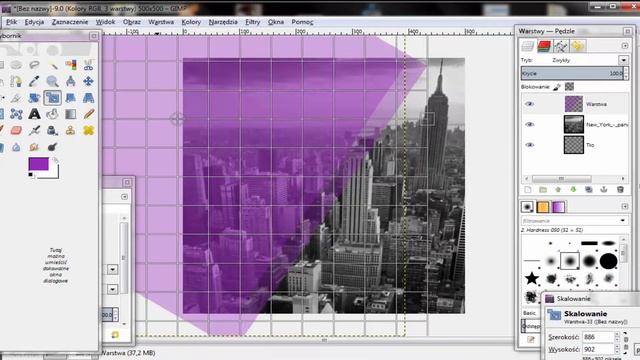Screen dimensions: 640x360
Task: Open the Brushes dock tab configuration menu
Action: (x=624, y=207)
